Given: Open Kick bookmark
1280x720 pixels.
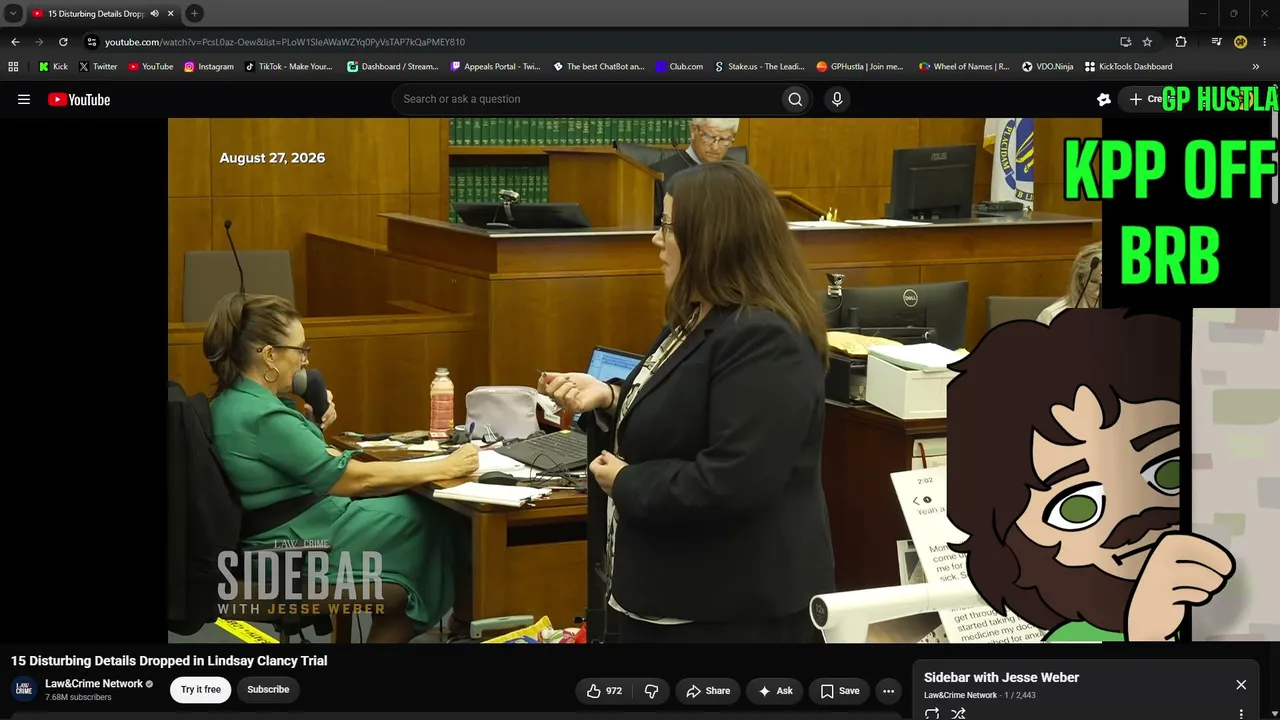Looking at the screenshot, I should point(53,67).
